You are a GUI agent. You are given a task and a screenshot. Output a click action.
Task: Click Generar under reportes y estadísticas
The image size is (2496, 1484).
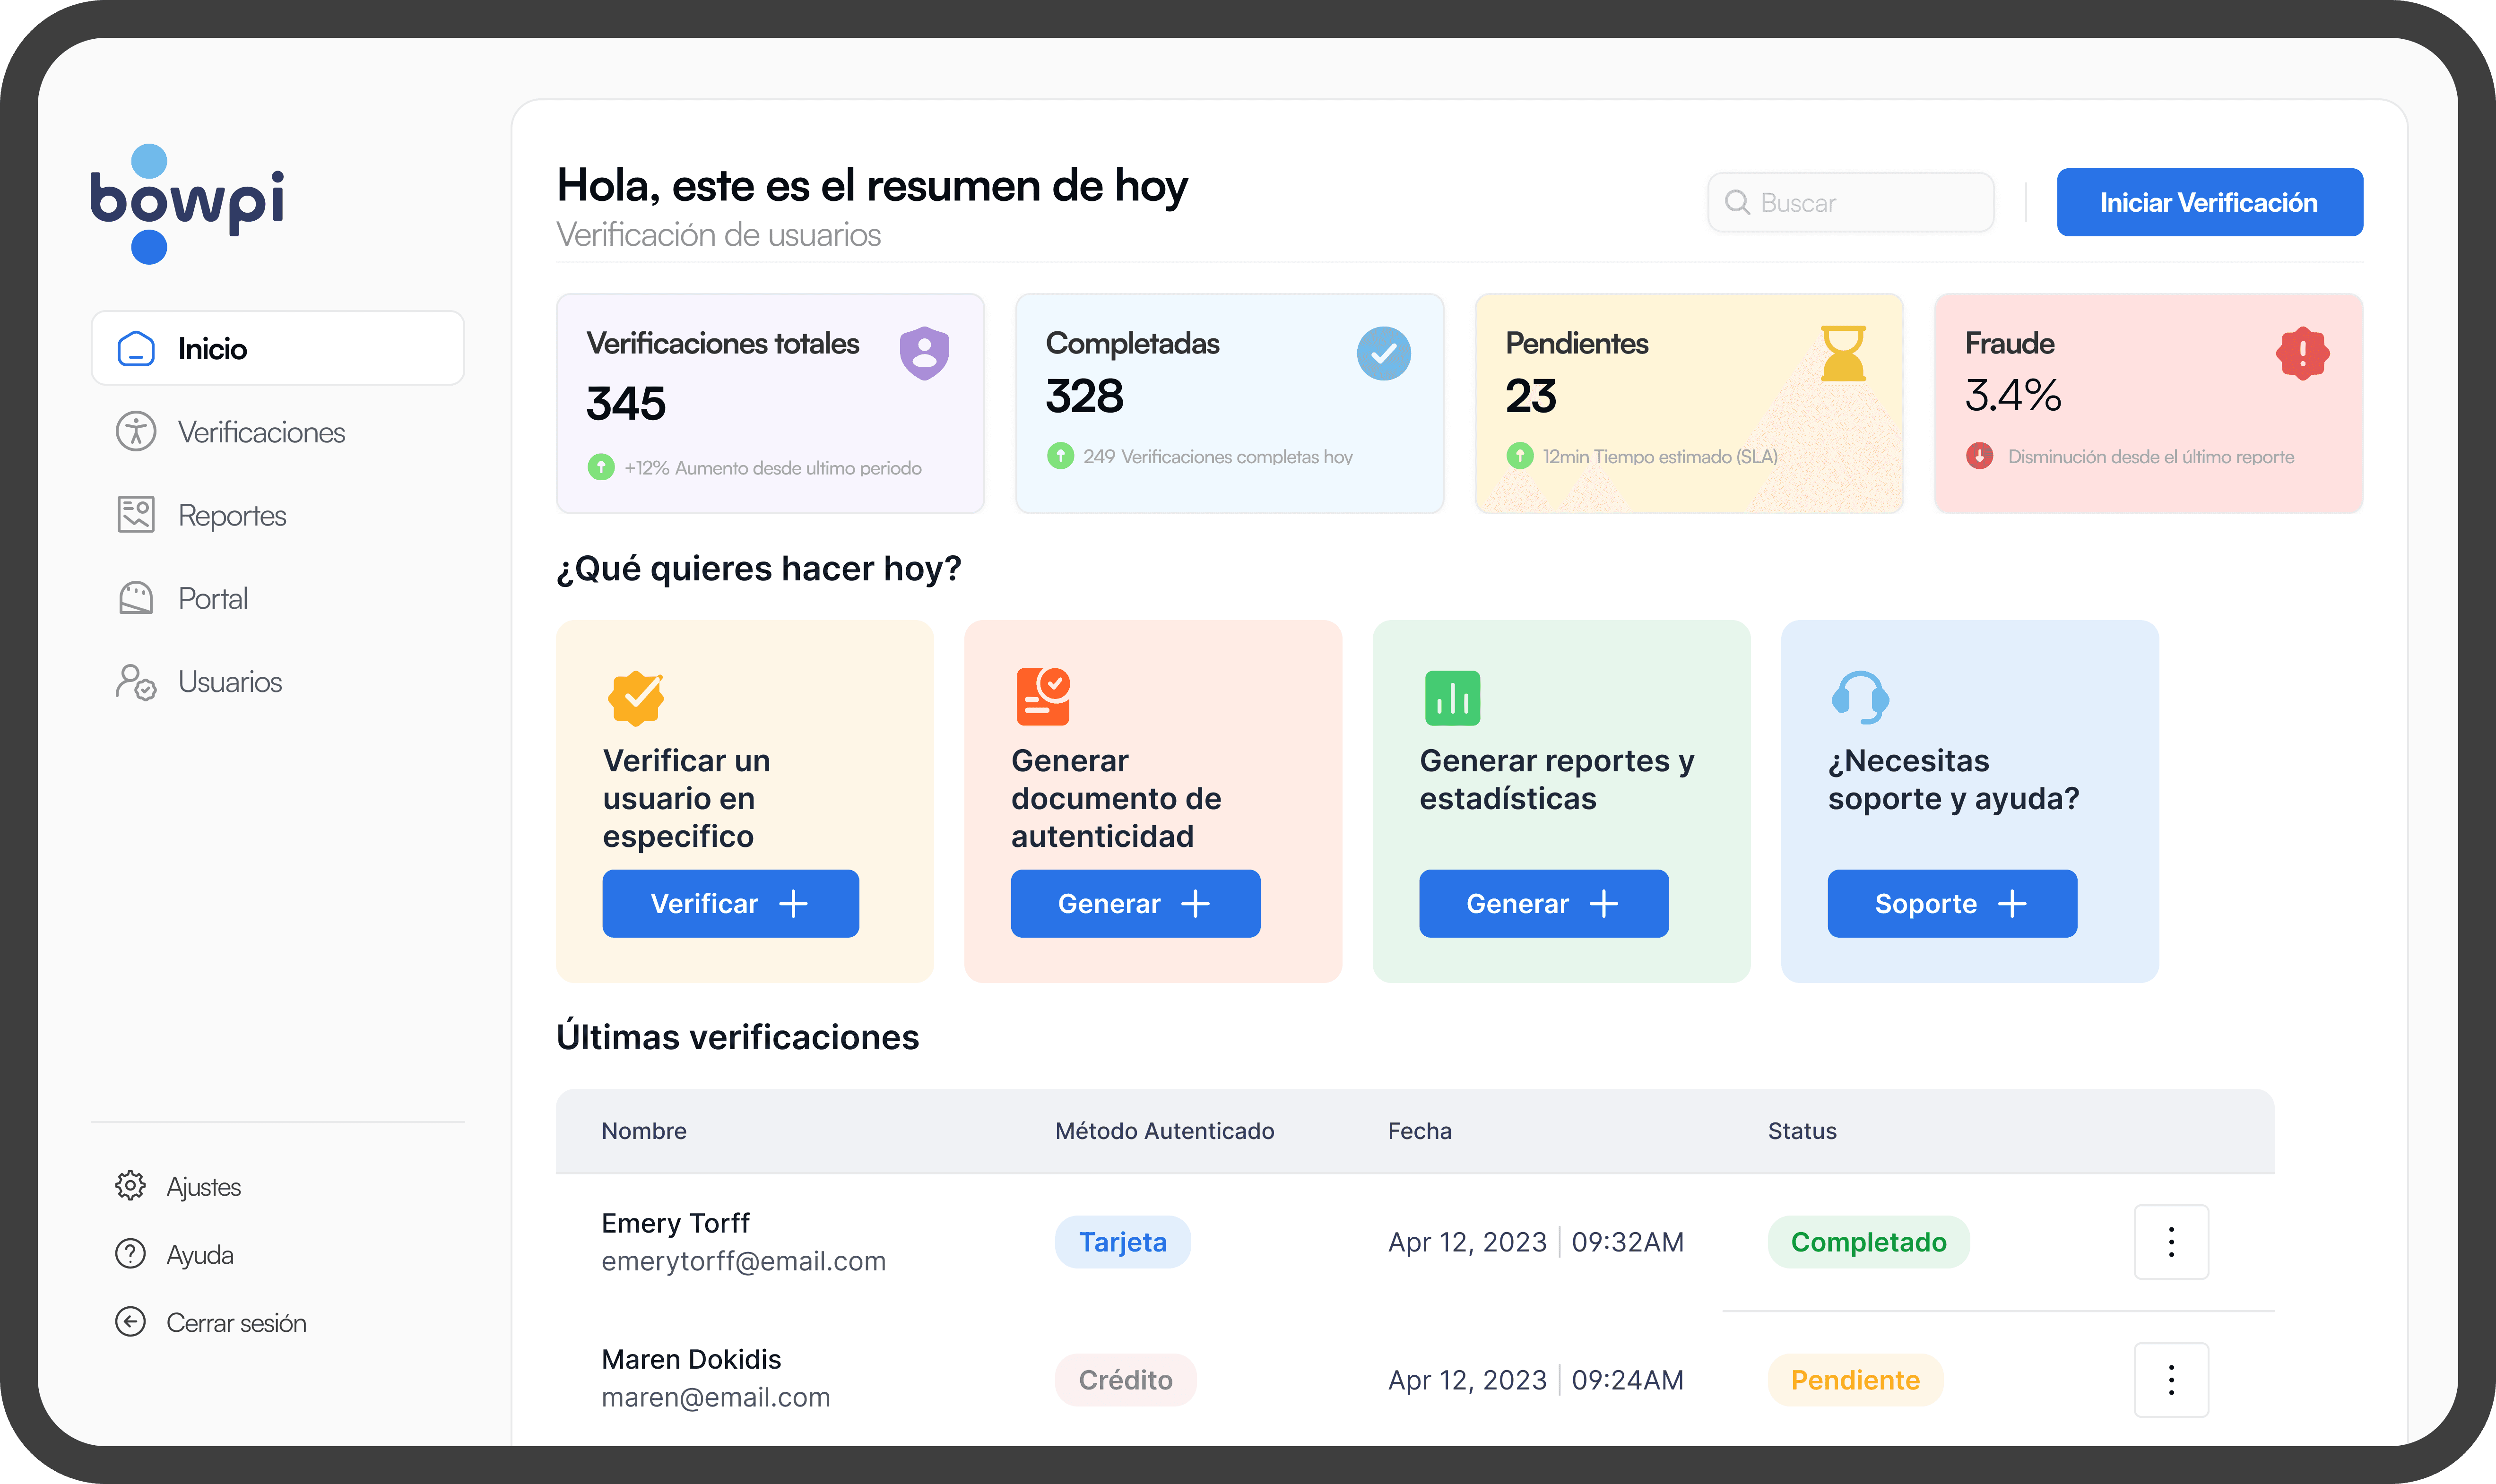tap(1543, 904)
